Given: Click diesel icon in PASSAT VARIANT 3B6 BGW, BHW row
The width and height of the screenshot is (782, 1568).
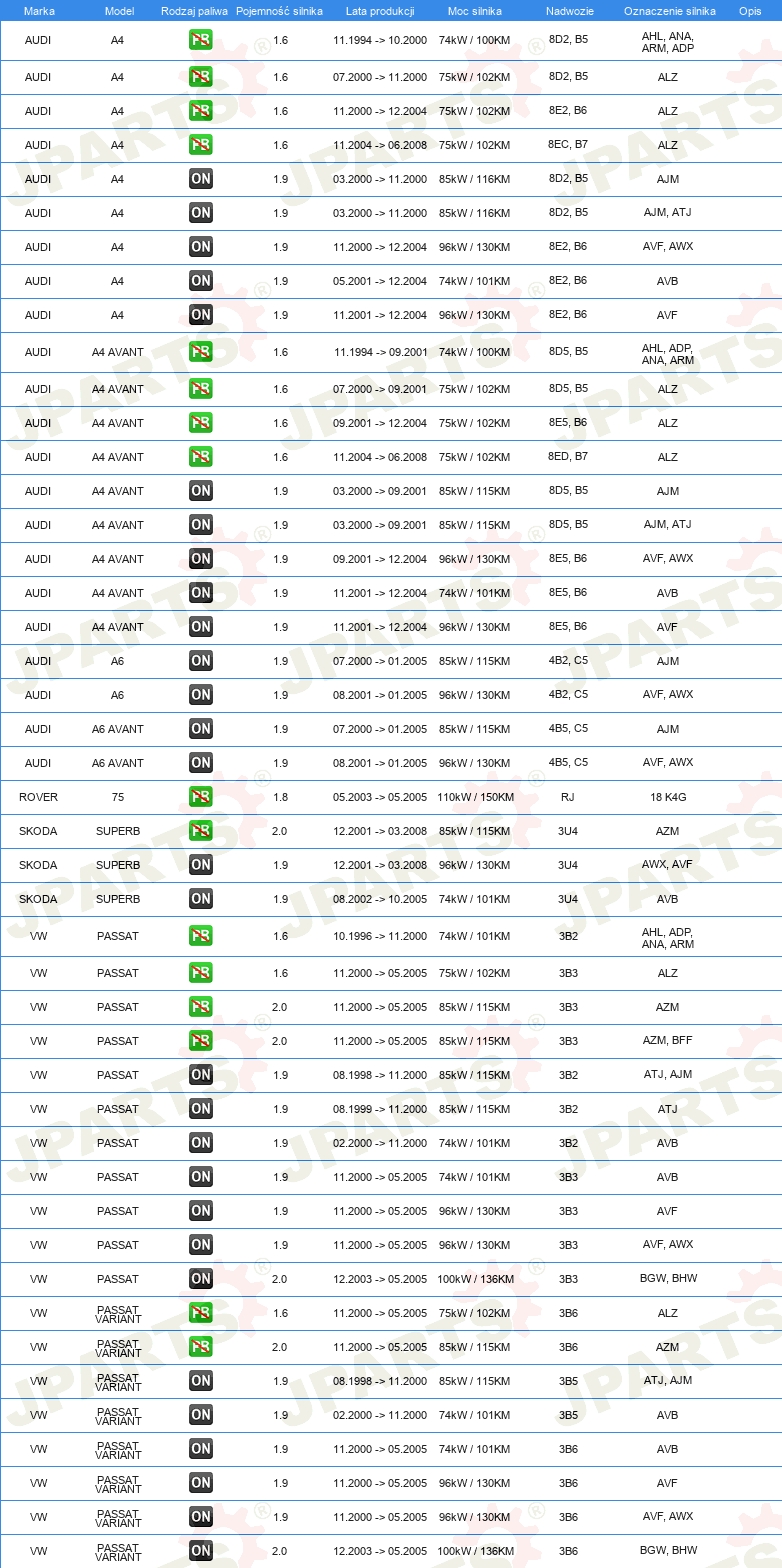Looking at the screenshot, I should click(x=201, y=1551).
